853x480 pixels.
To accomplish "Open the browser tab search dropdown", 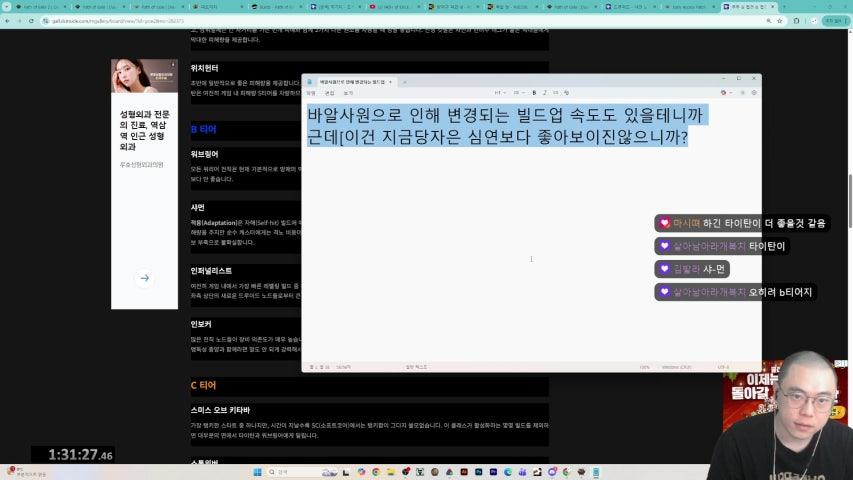I will click(x=7, y=7).
